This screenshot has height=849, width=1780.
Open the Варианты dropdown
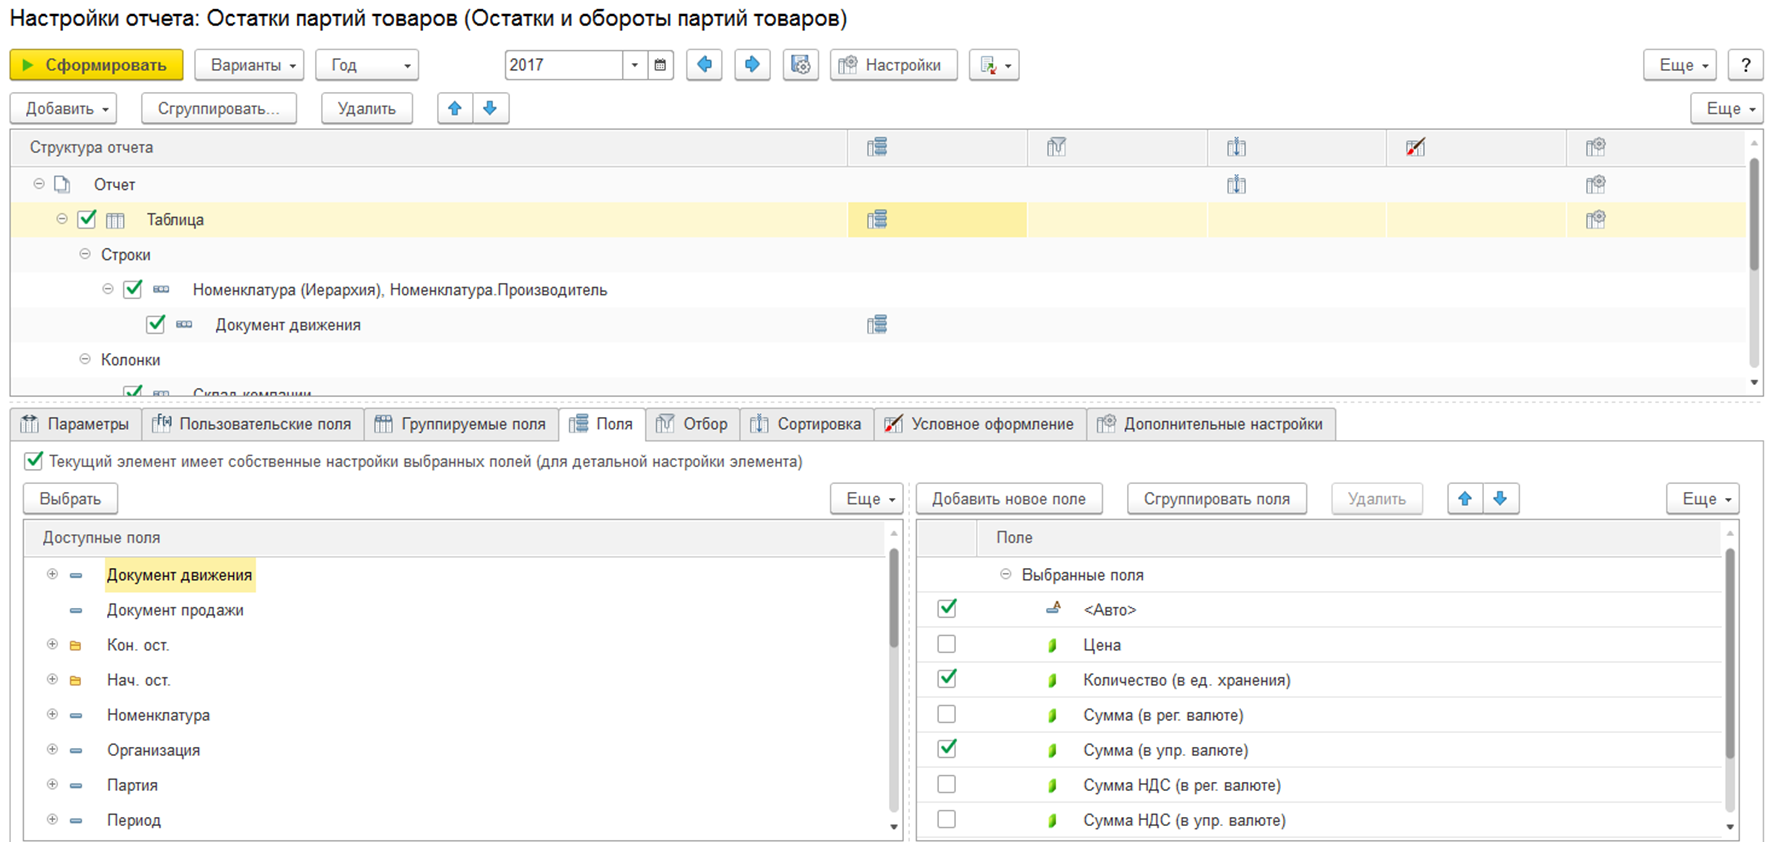pos(249,65)
